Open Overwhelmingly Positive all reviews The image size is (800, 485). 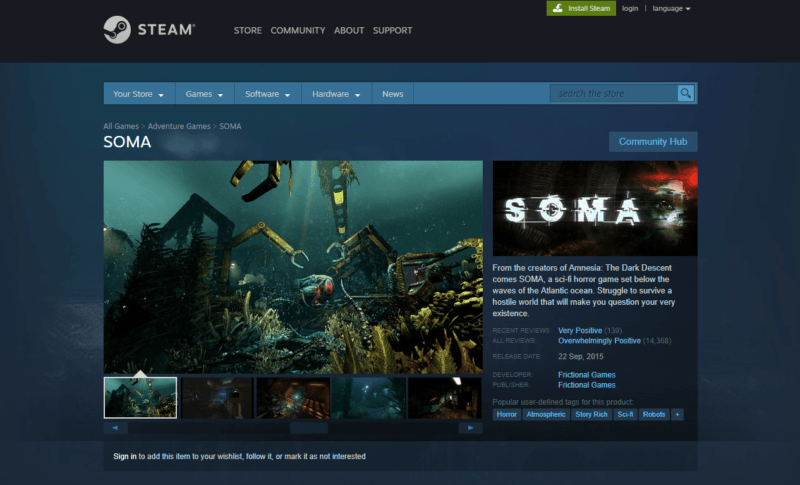tap(599, 341)
